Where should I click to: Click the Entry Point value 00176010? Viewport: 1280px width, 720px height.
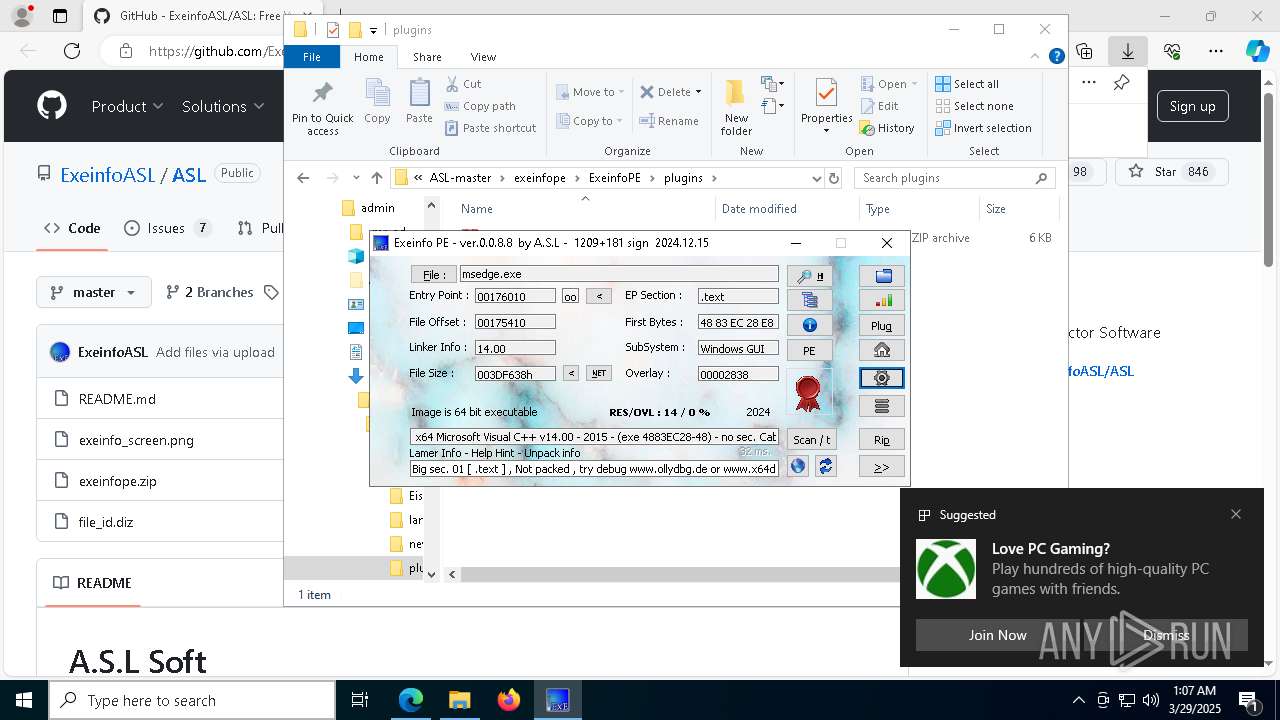point(515,297)
